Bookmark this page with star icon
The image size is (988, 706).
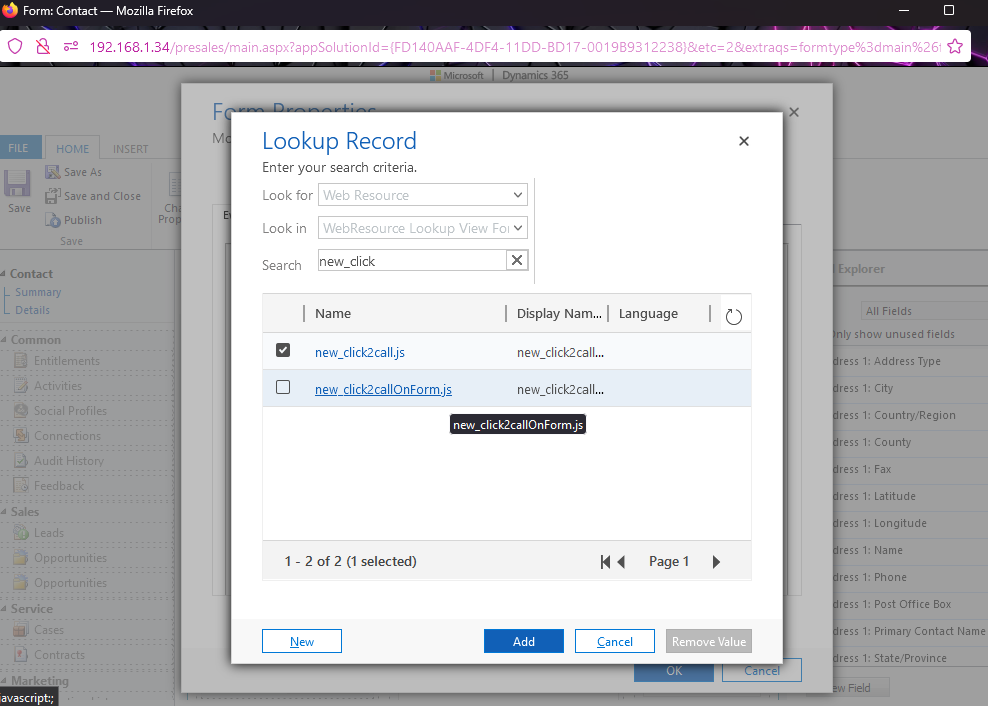(x=955, y=46)
